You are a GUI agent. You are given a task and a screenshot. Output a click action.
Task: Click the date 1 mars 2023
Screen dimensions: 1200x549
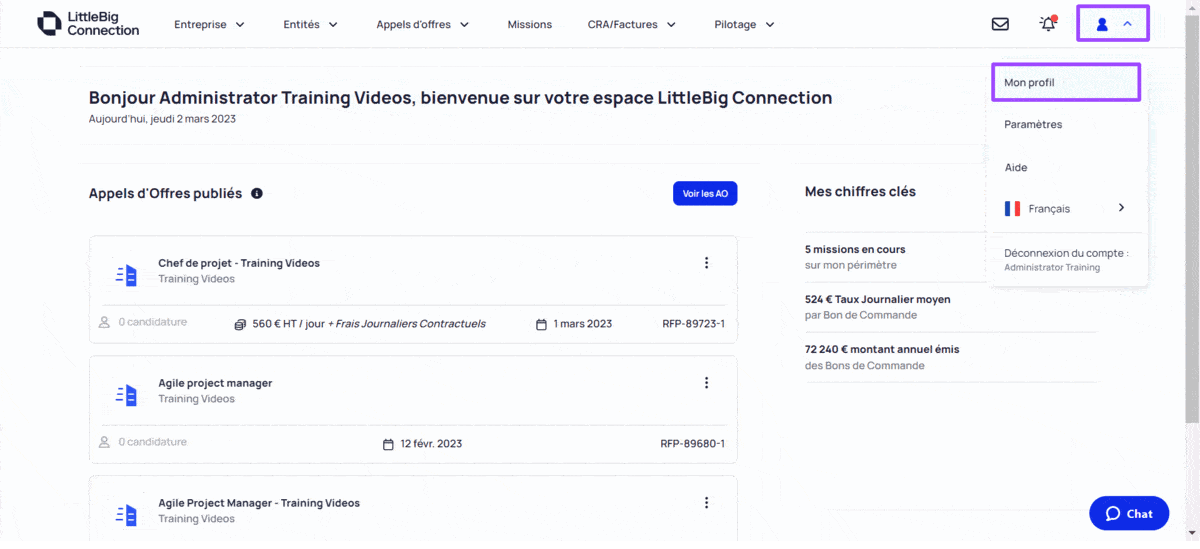pyautogui.click(x=583, y=324)
